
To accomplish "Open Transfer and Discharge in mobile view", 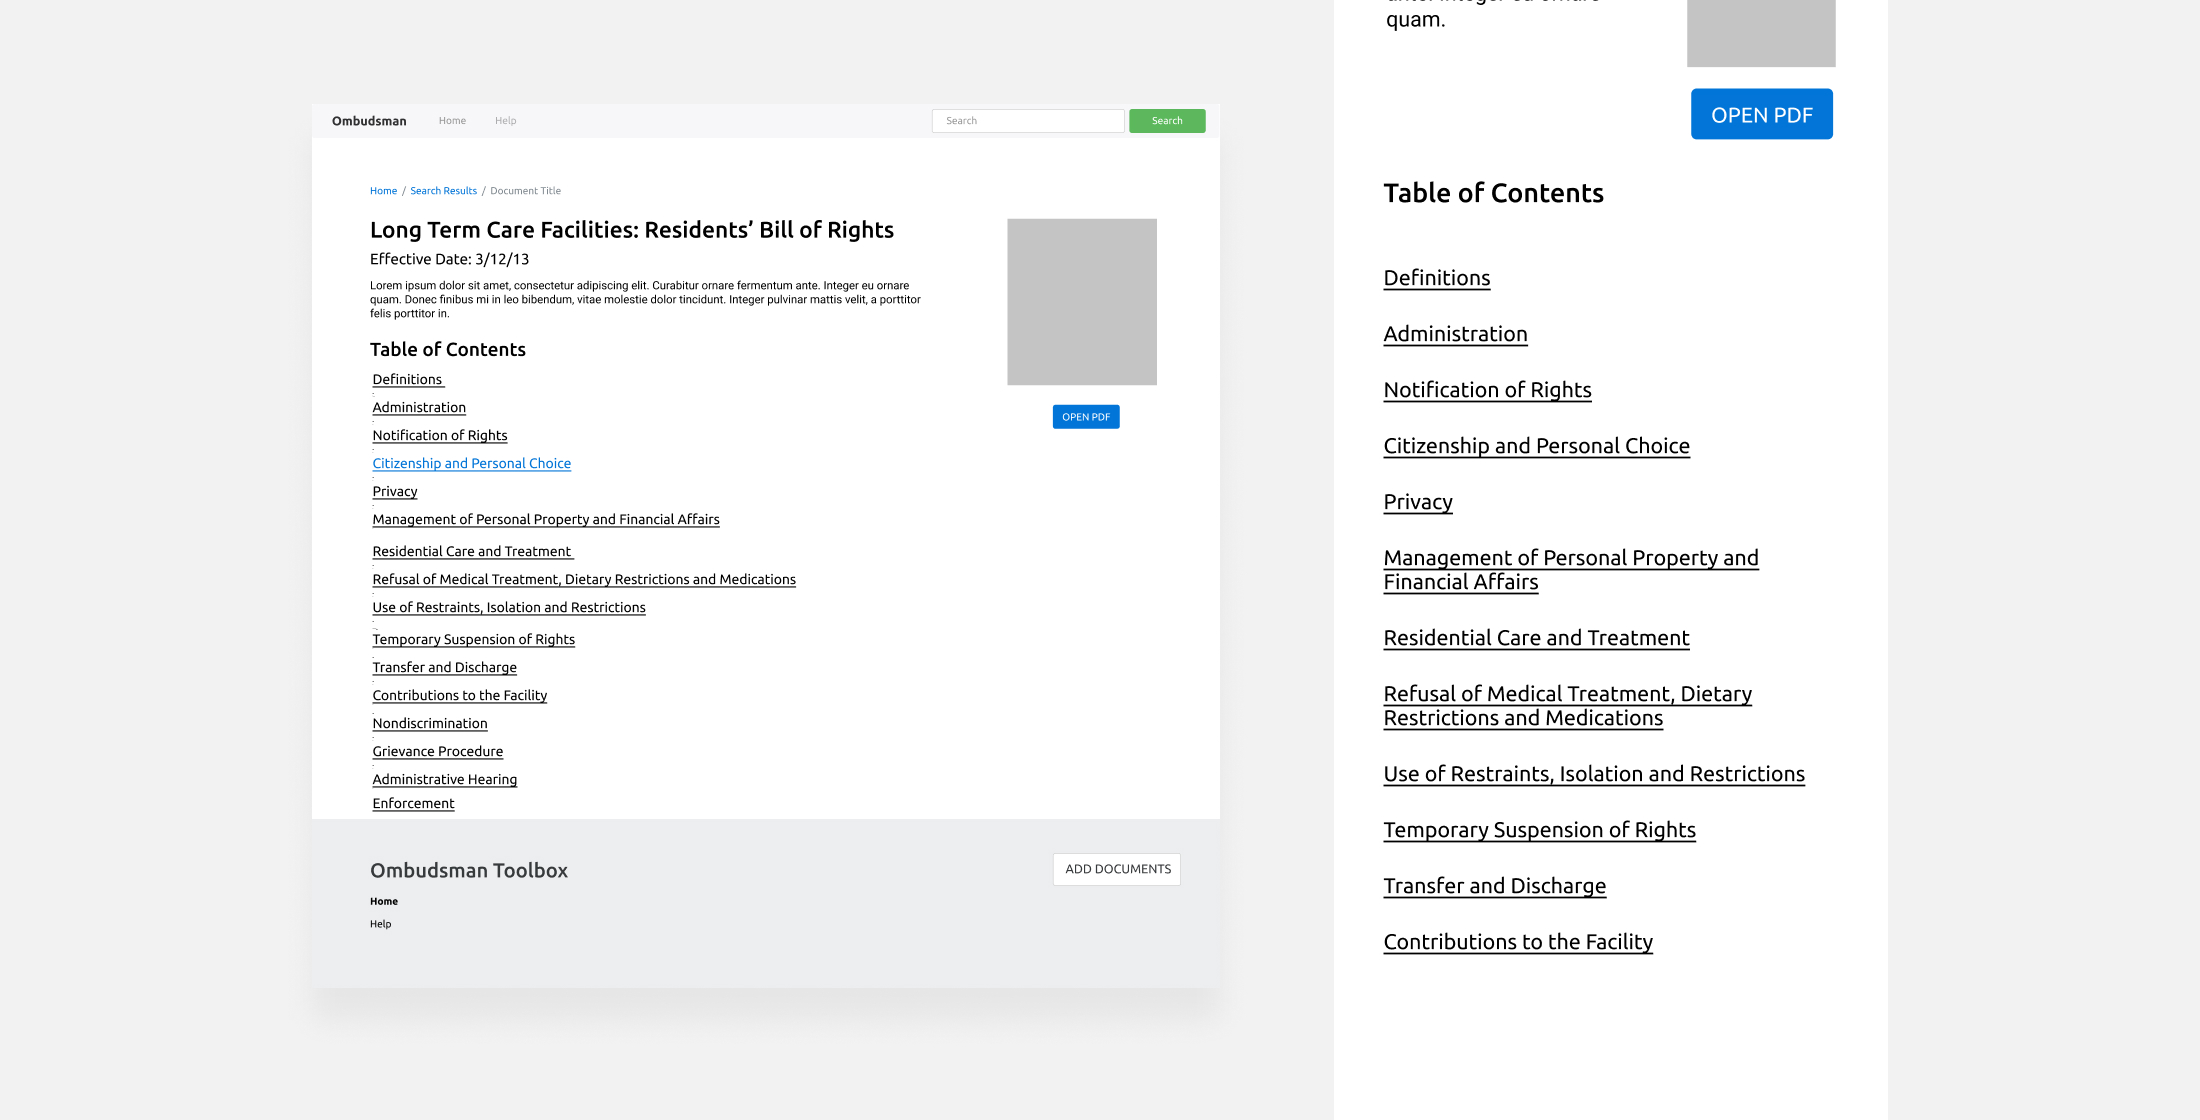I will tap(1494, 886).
